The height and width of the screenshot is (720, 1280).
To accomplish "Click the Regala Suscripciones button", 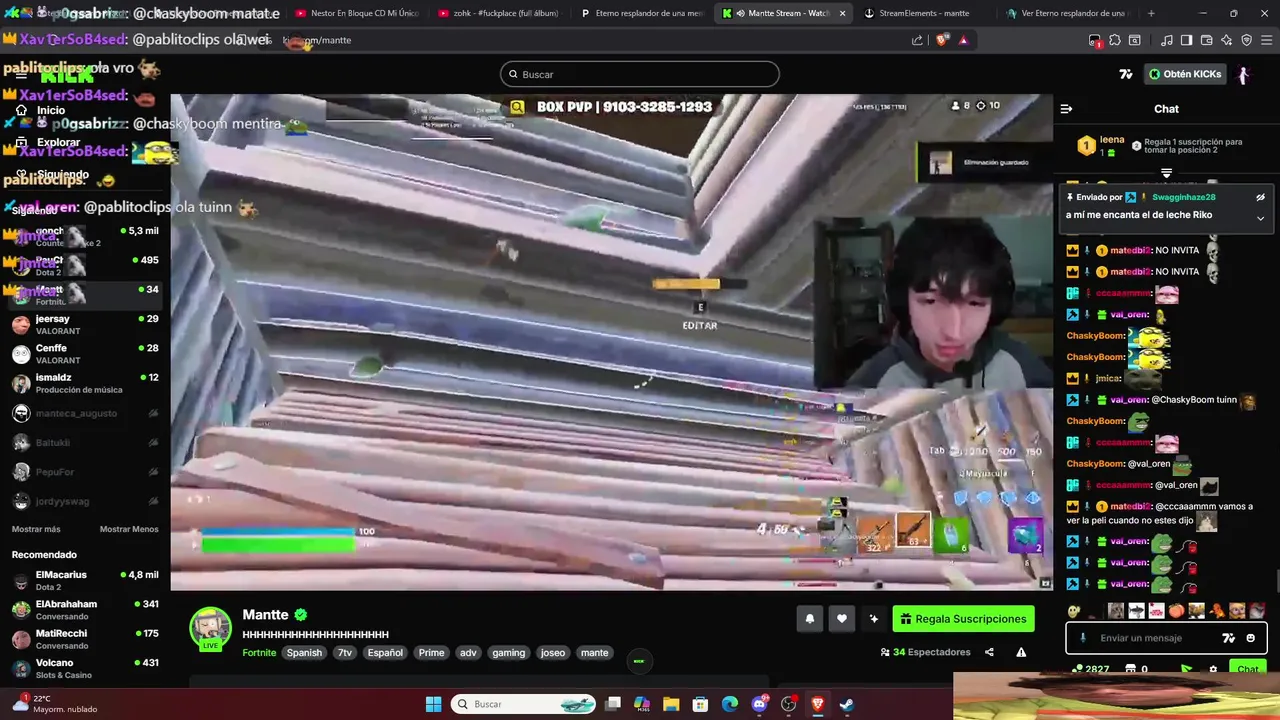I will [963, 619].
